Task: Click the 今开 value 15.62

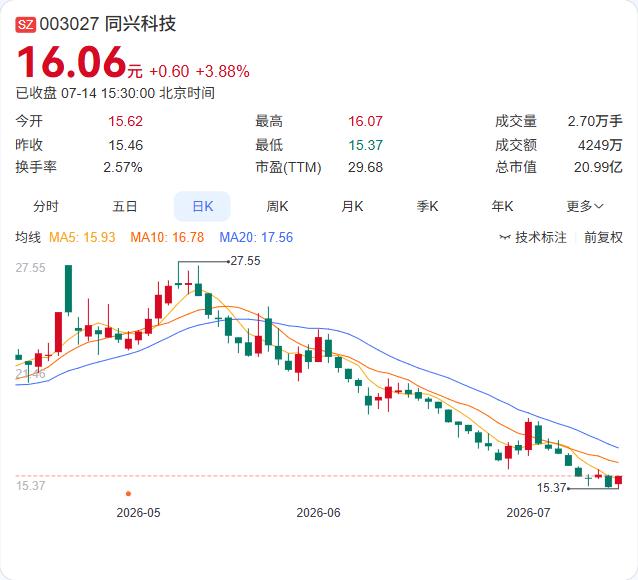Action: pyautogui.click(x=125, y=121)
